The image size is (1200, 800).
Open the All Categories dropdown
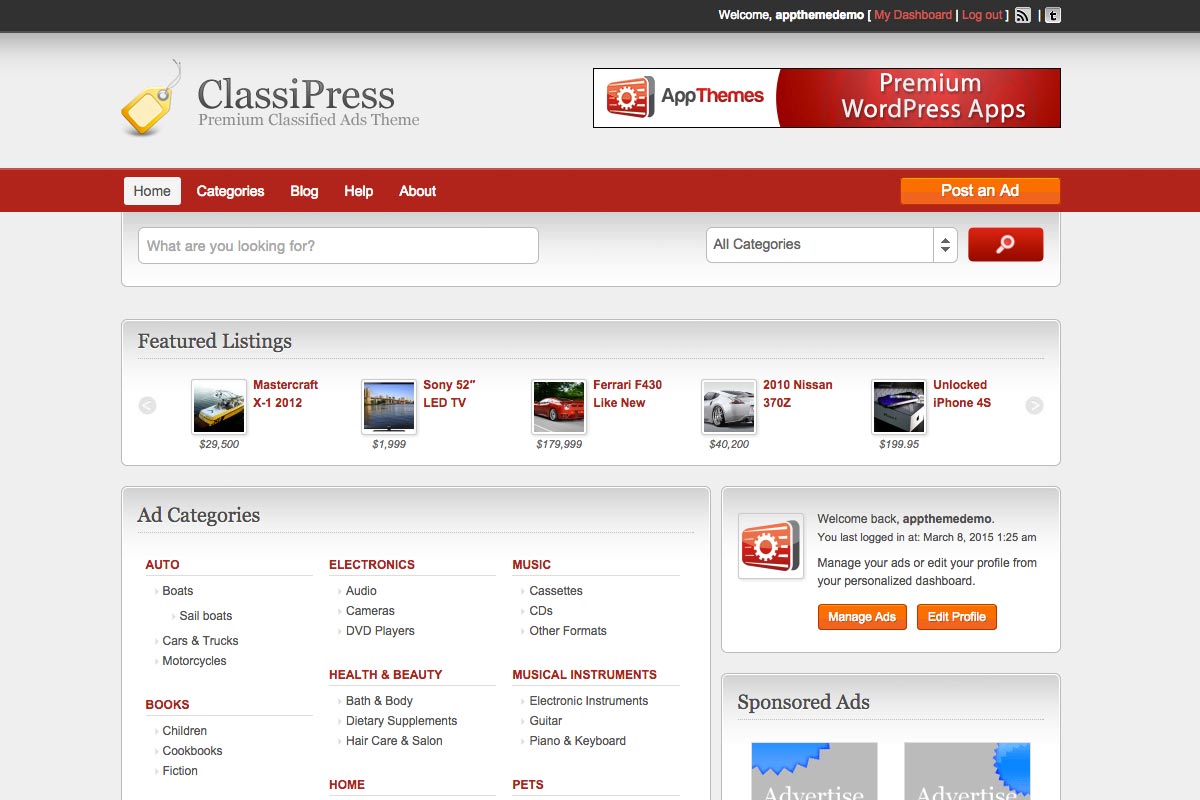(x=832, y=245)
